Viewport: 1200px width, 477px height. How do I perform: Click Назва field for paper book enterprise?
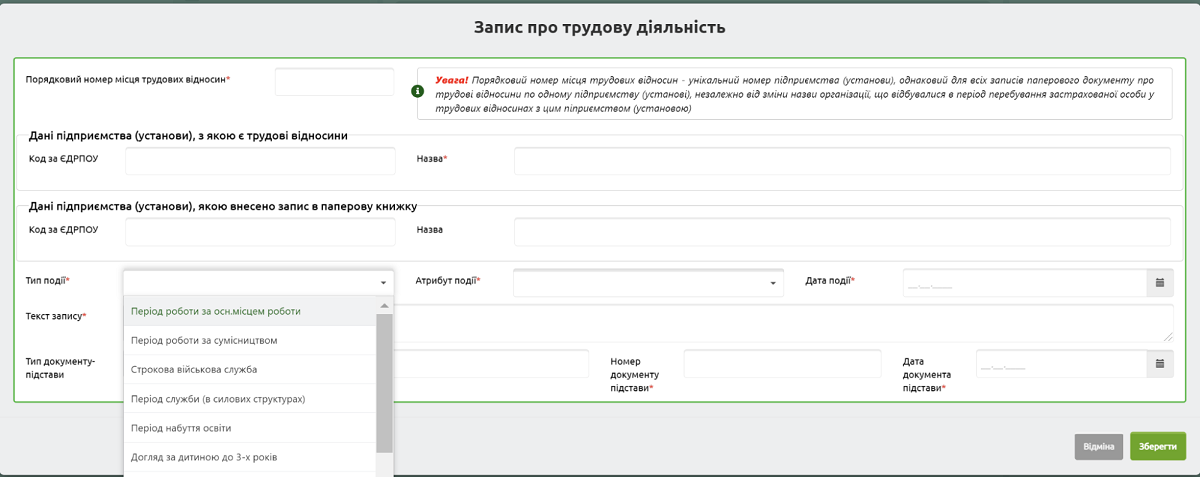click(x=841, y=232)
